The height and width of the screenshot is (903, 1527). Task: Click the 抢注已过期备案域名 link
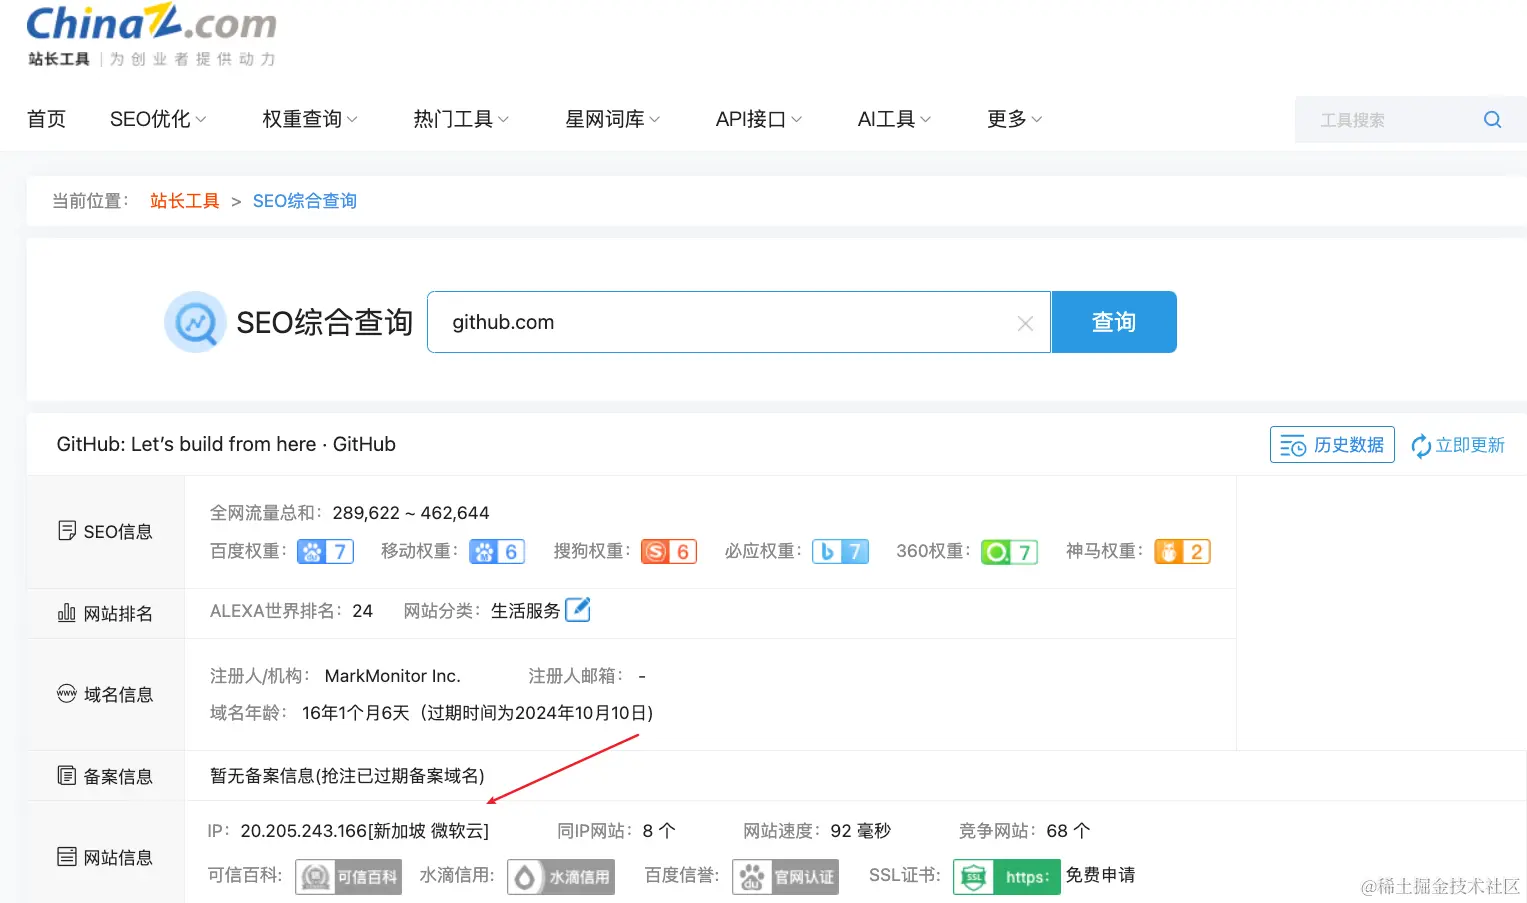click(400, 776)
